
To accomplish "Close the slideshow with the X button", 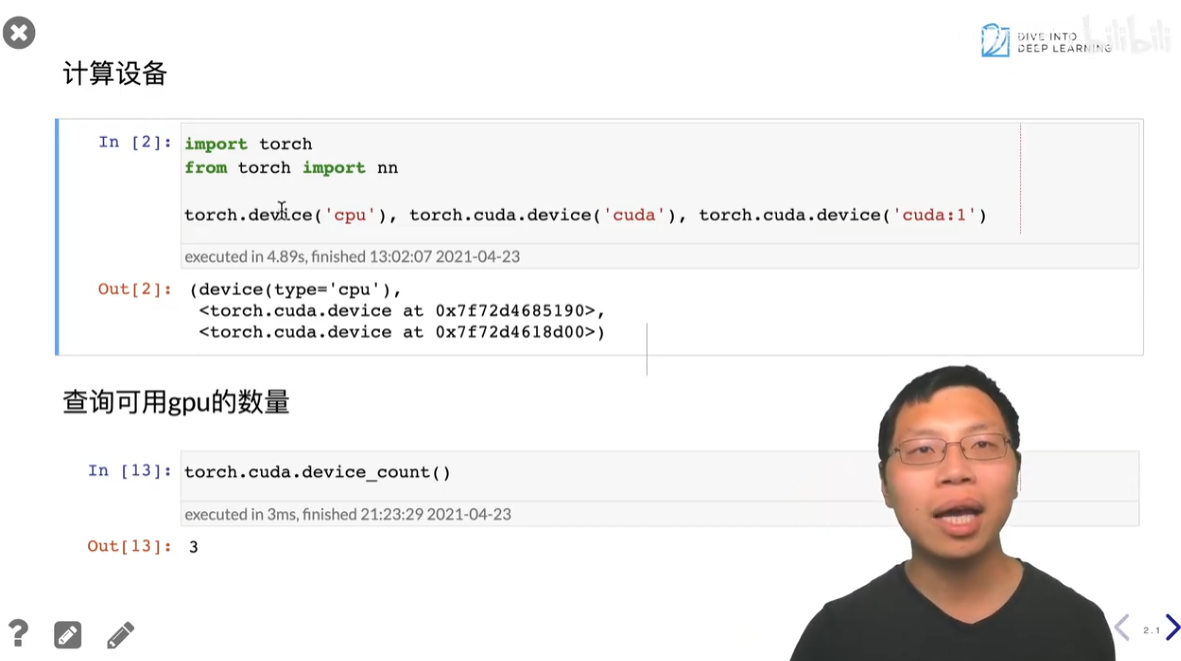I will 19,32.
